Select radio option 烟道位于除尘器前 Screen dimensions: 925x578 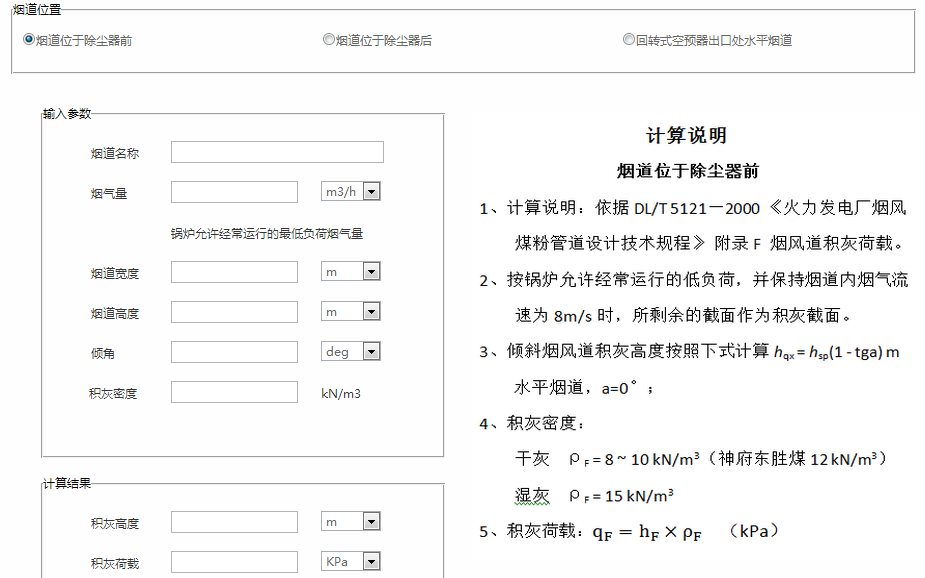(x=29, y=40)
